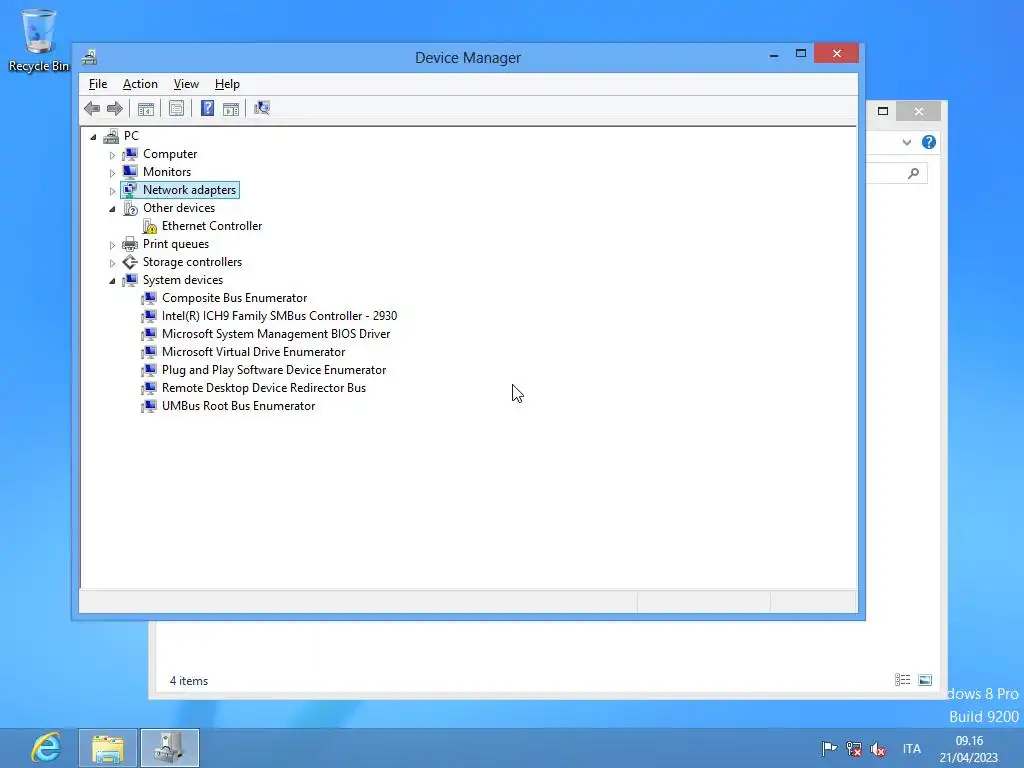Click the Action Center flag tray icon

point(829,748)
